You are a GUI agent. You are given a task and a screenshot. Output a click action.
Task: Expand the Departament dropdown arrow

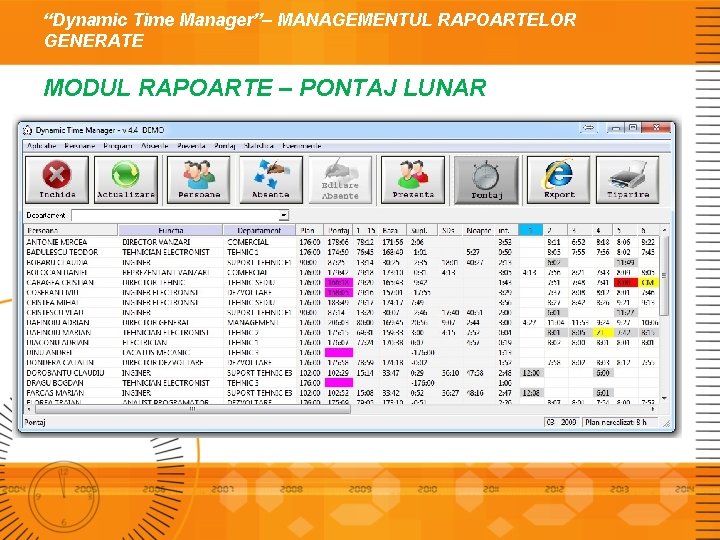click(284, 215)
